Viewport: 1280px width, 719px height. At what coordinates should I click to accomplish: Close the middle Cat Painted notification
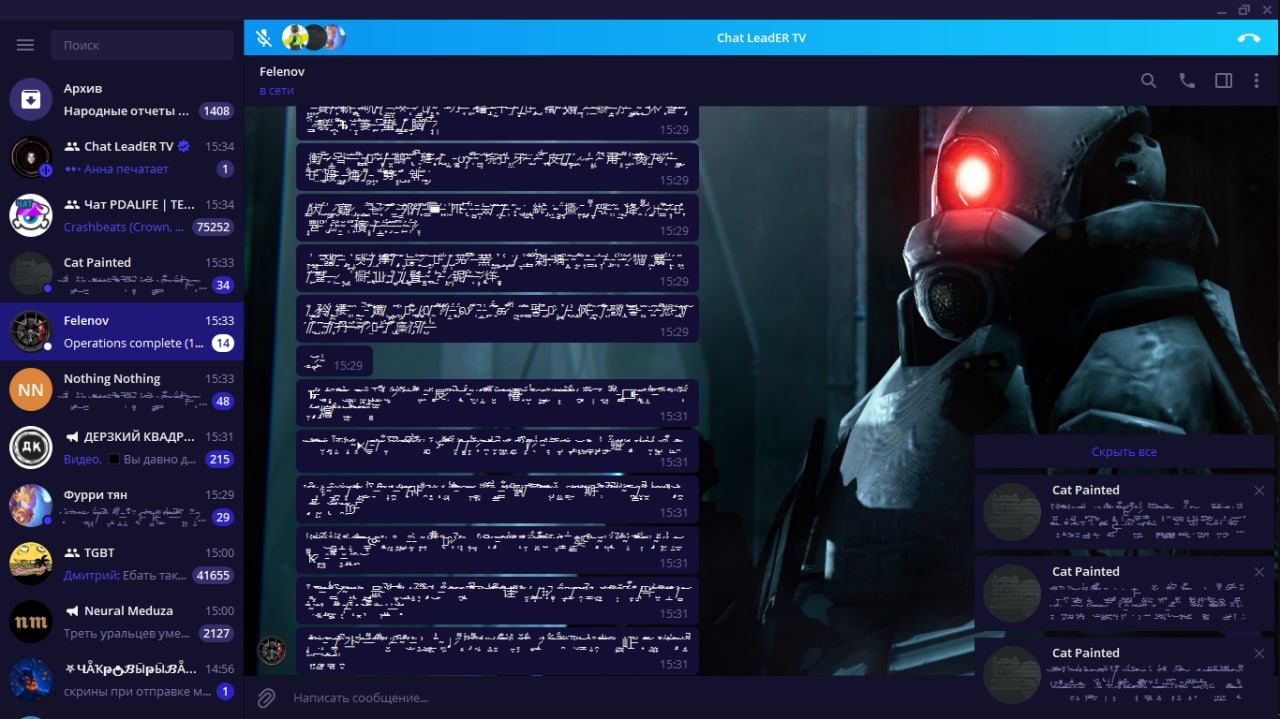[1259, 572]
